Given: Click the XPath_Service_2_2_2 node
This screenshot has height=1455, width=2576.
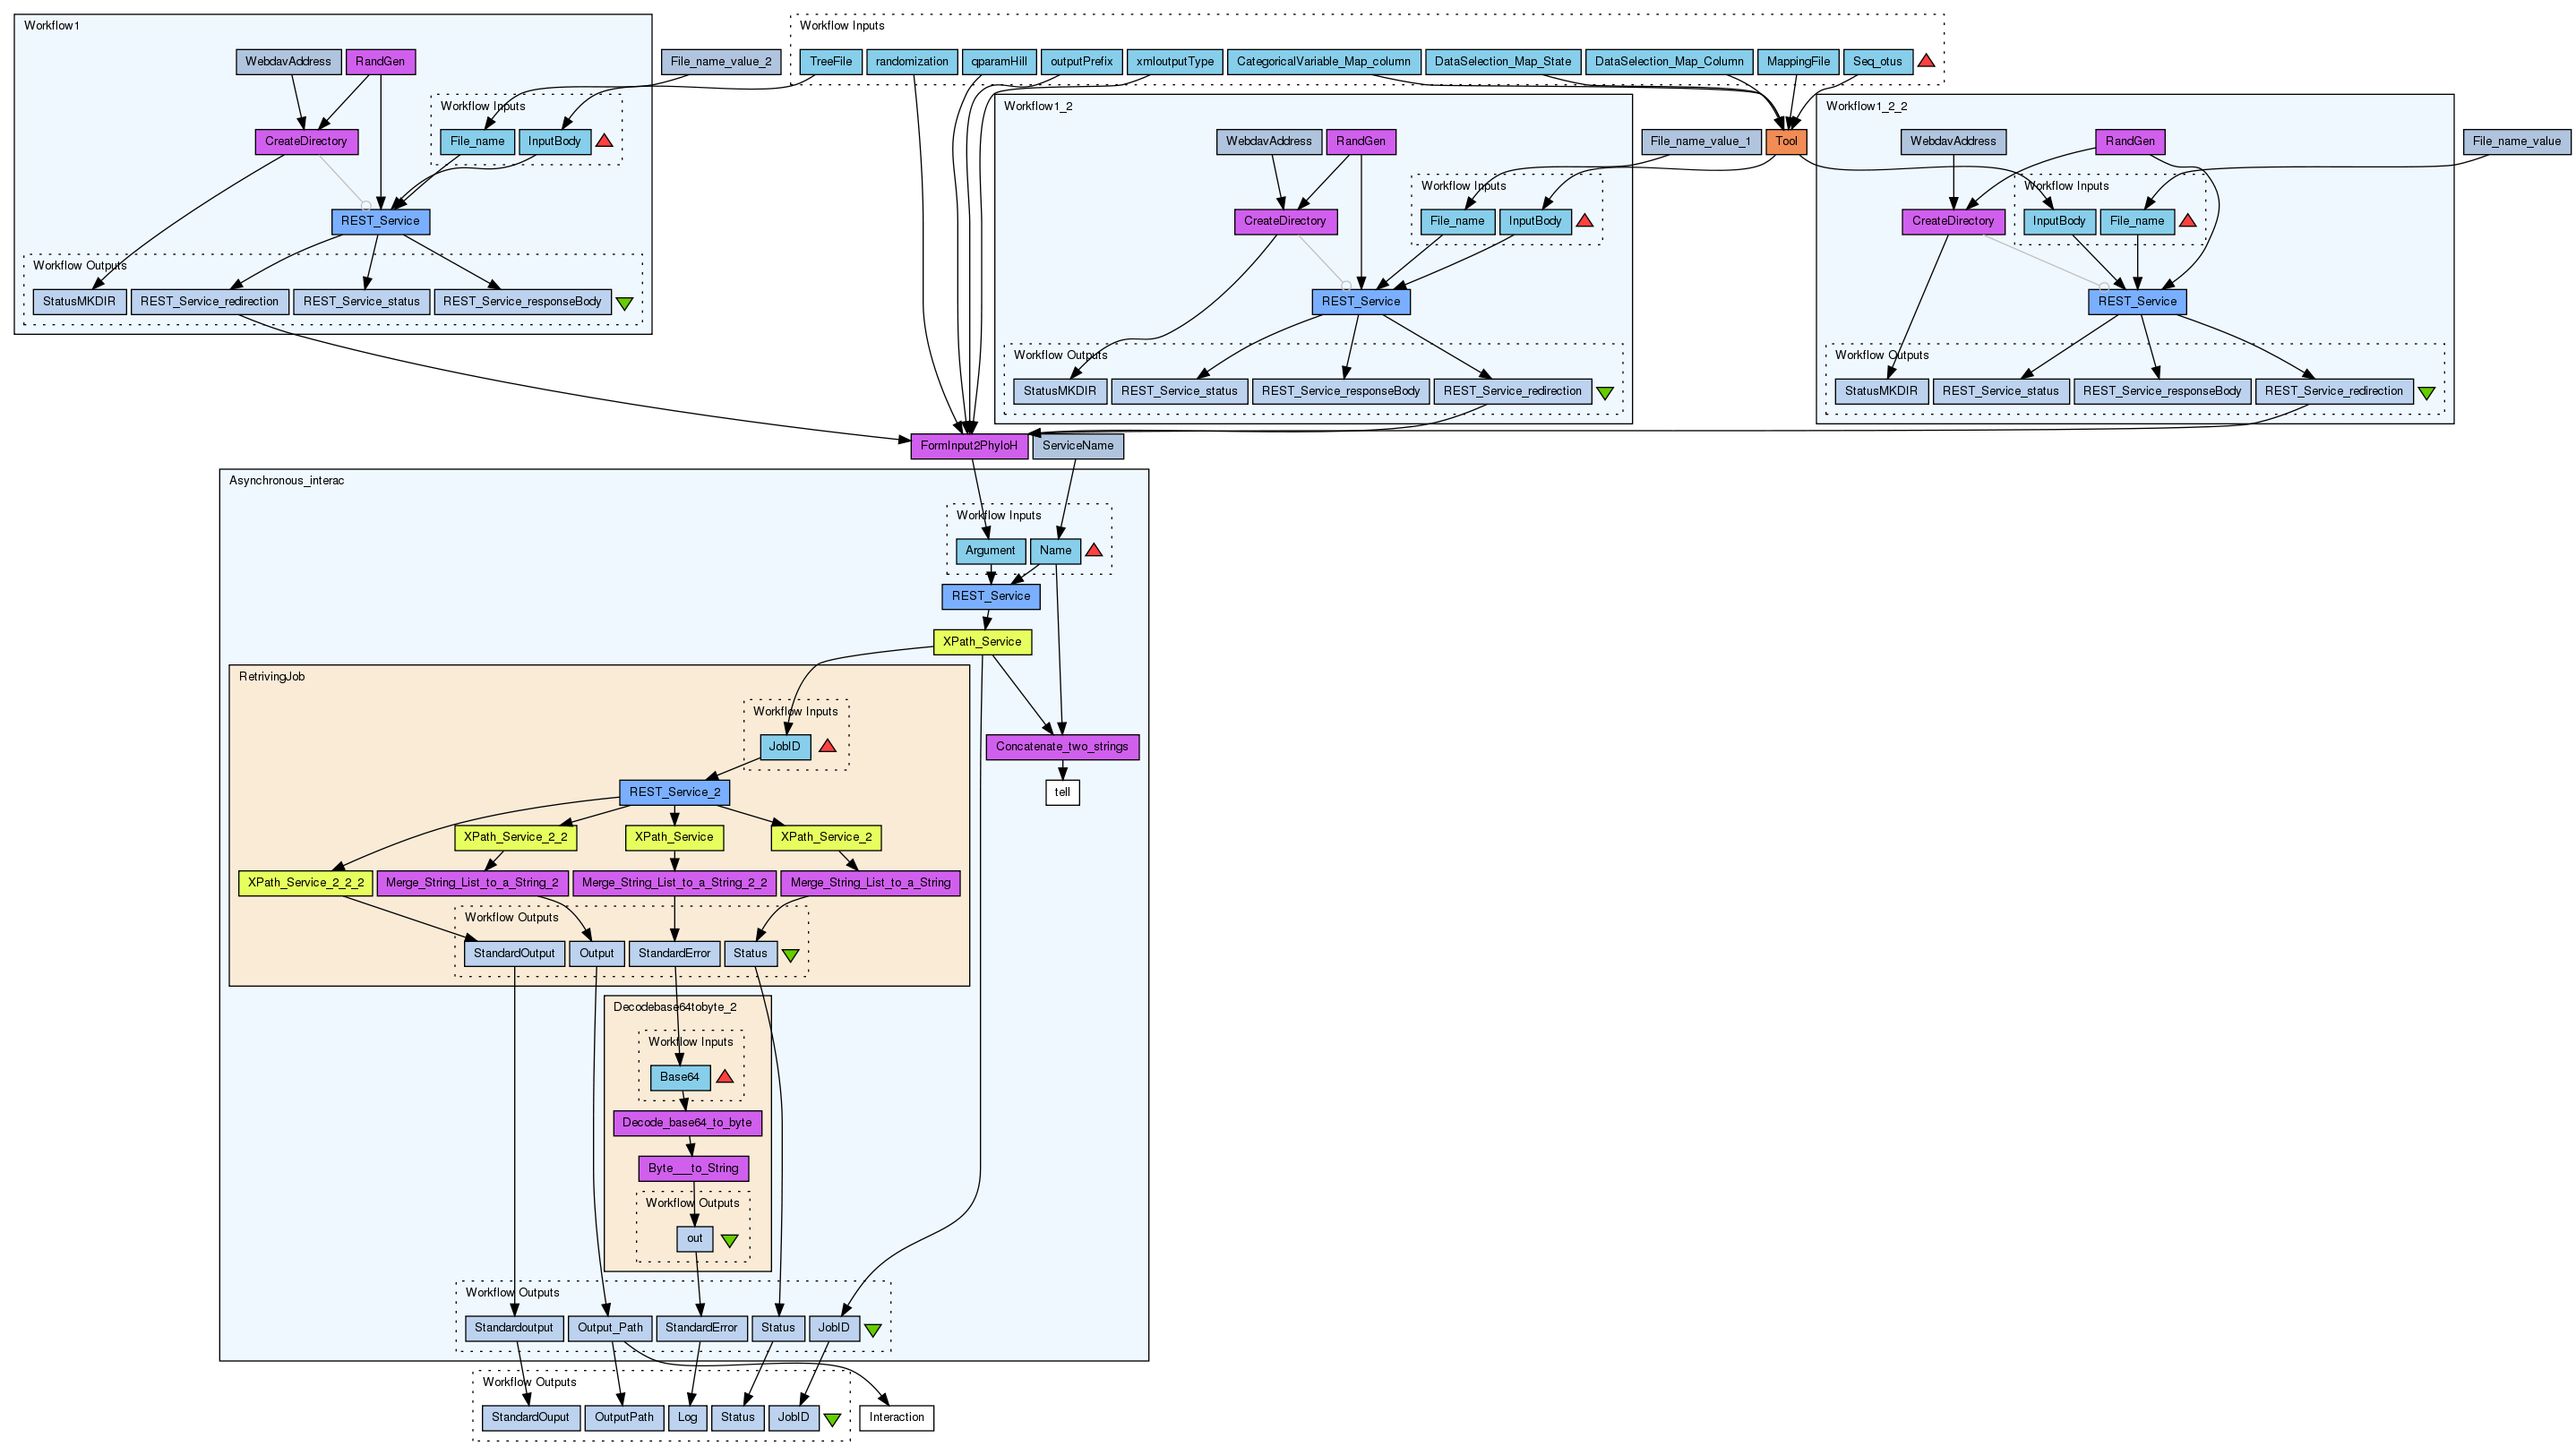Looking at the screenshot, I should pyautogui.click(x=305, y=883).
